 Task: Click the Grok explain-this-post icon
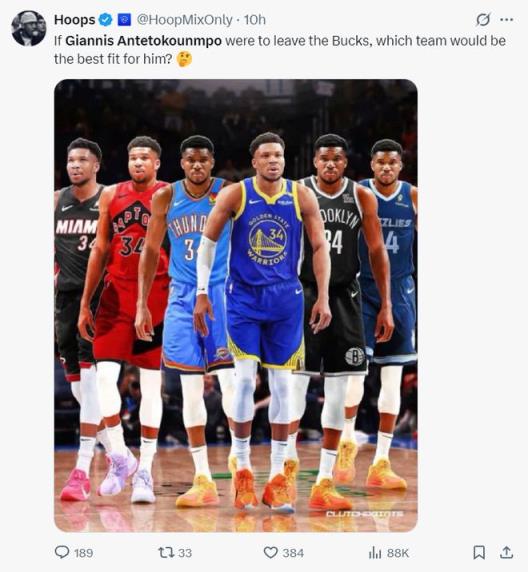pyautogui.click(x=483, y=20)
